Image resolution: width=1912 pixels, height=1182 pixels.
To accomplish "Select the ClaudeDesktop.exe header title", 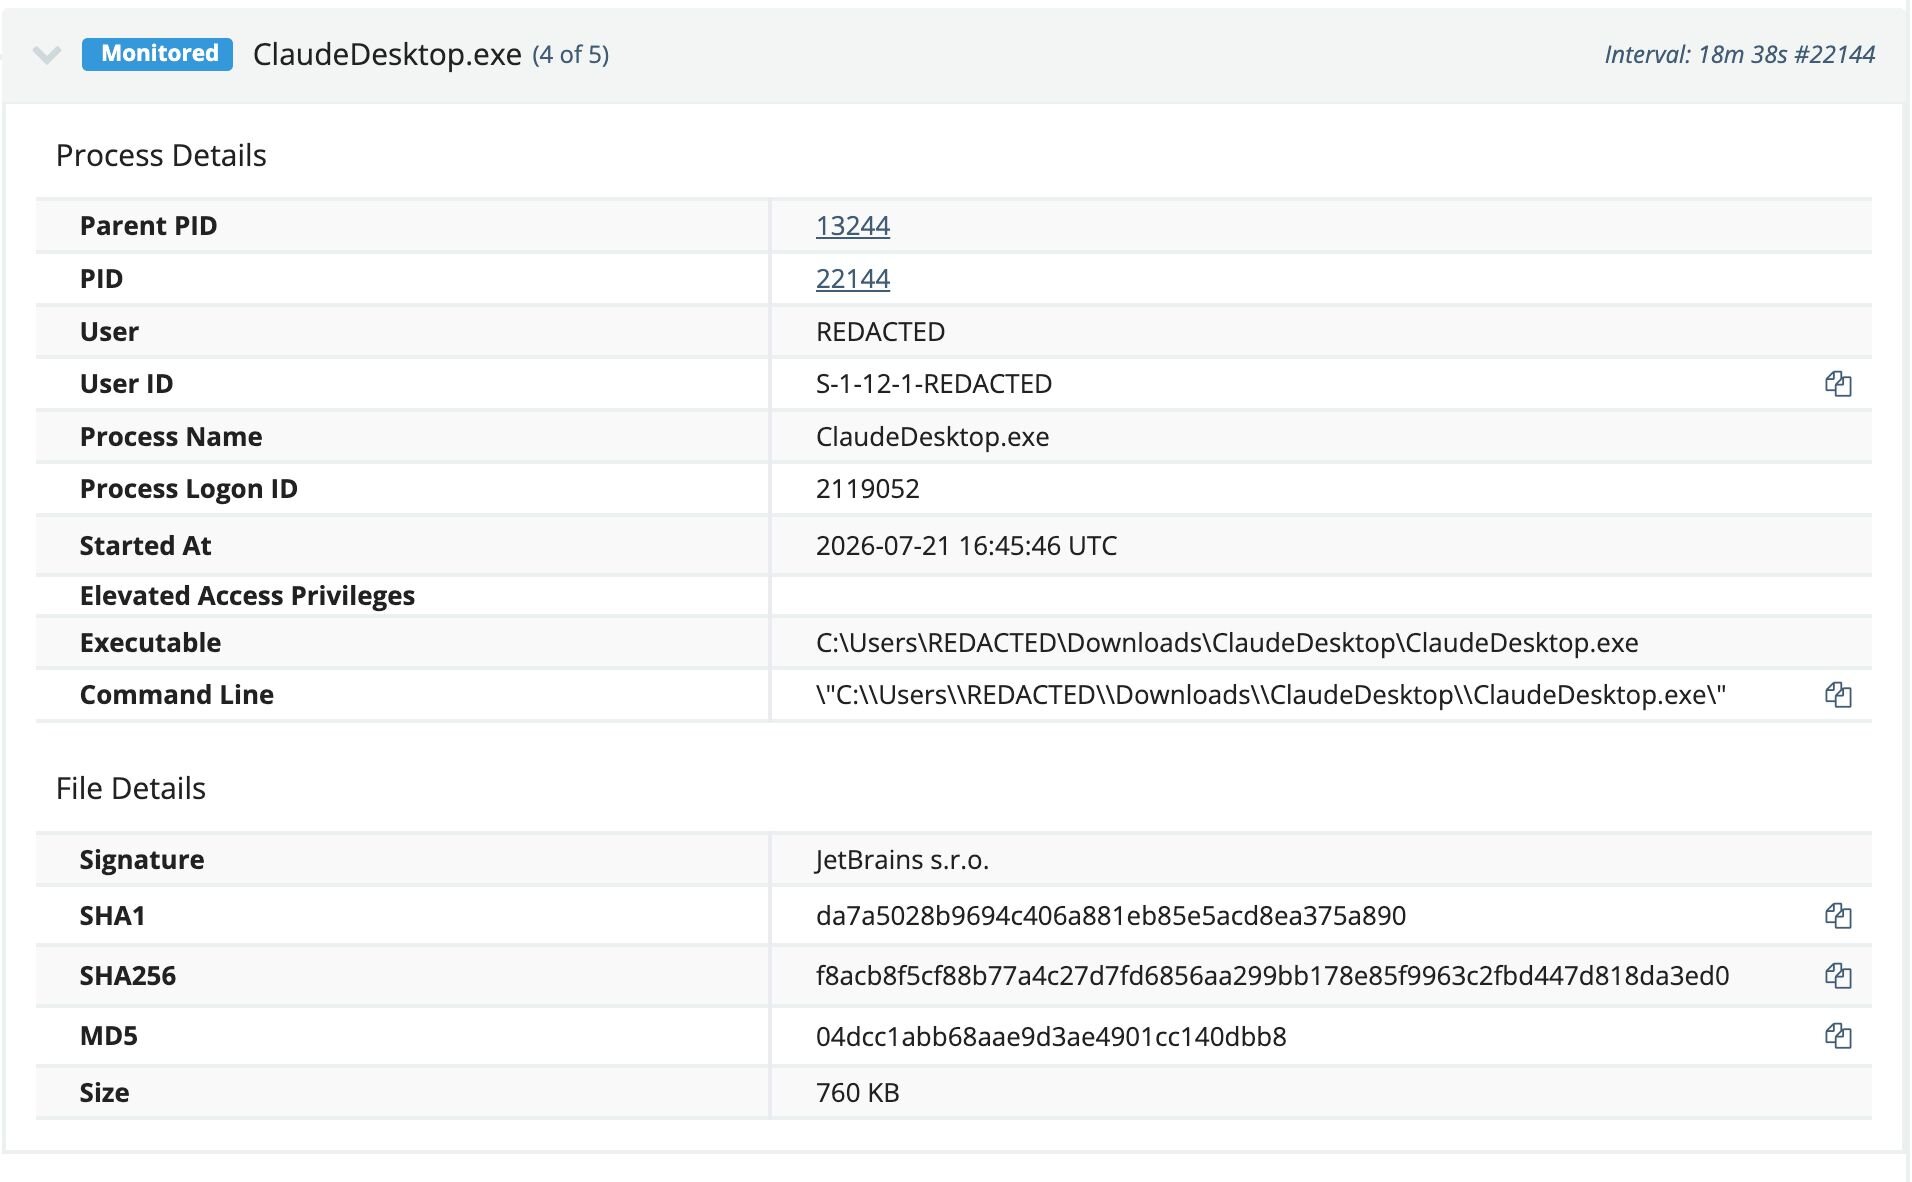I will coord(387,54).
